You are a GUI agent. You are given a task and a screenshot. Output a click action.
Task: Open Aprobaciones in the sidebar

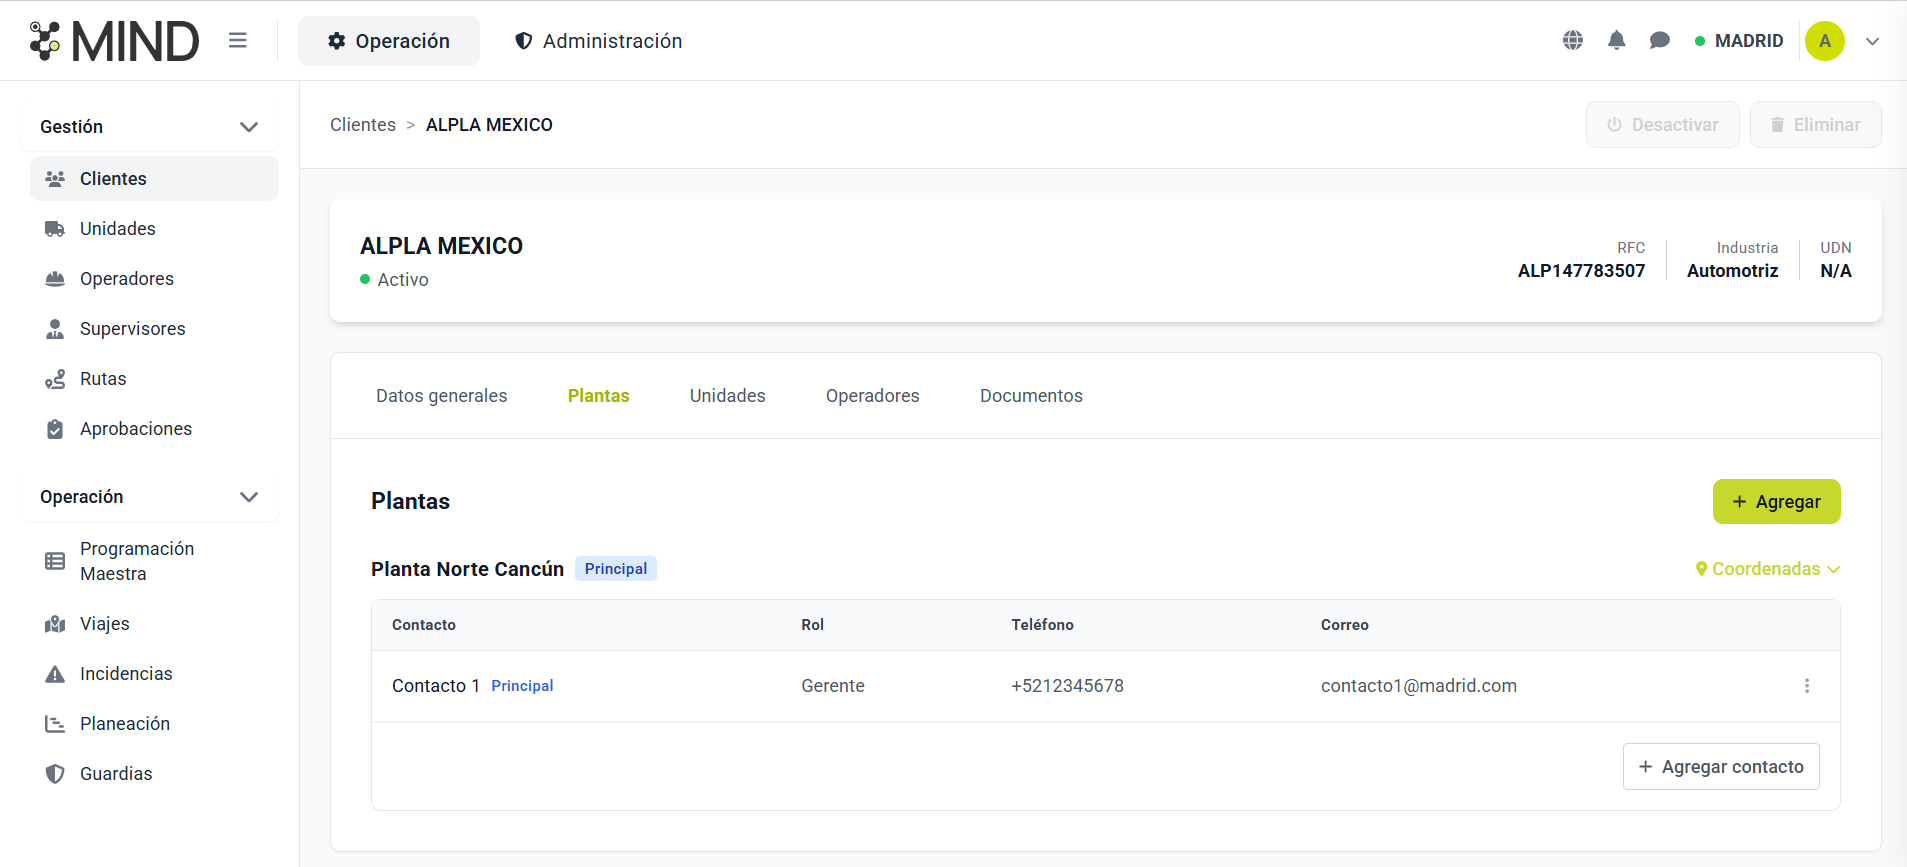coord(154,429)
